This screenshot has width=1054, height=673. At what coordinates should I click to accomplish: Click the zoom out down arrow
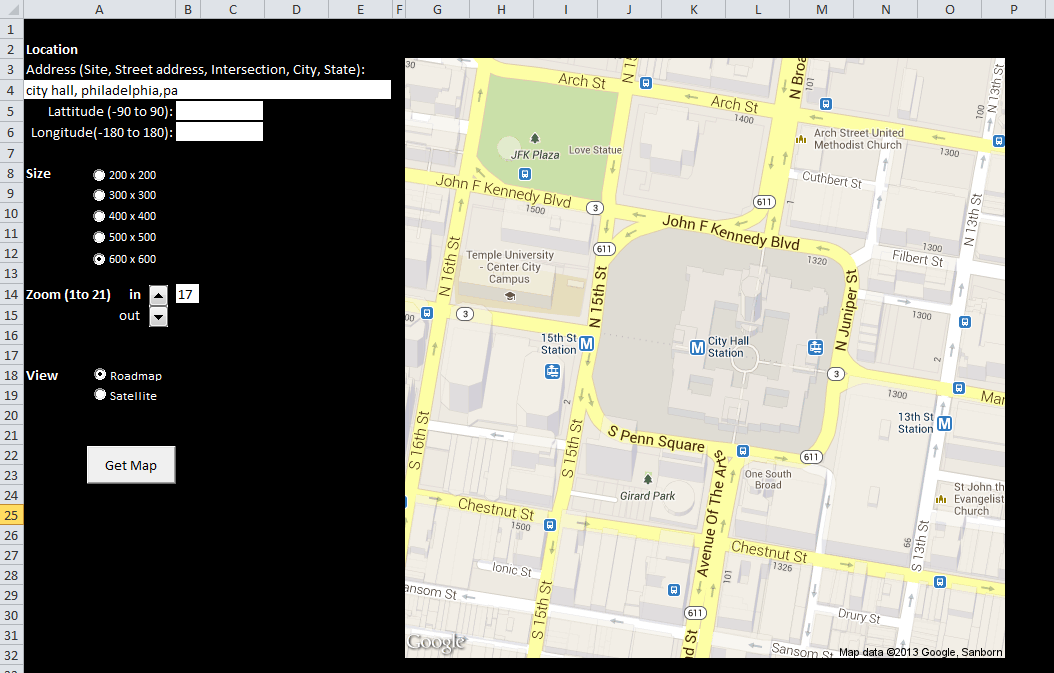pyautogui.click(x=158, y=316)
